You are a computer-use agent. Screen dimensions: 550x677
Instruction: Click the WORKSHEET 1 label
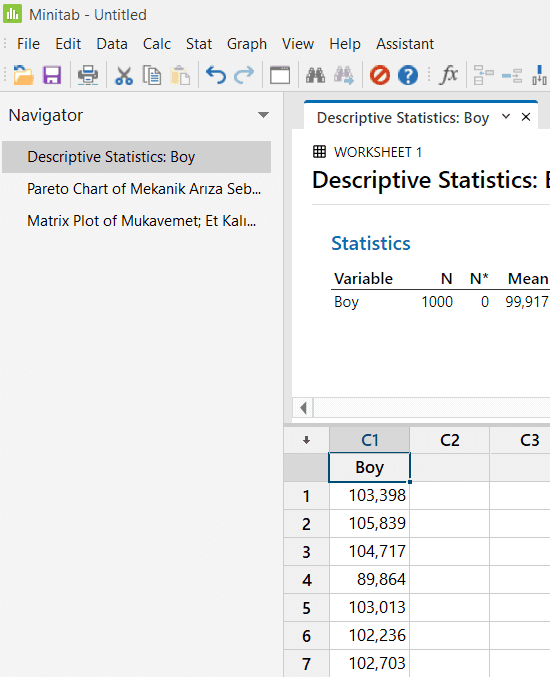(x=377, y=152)
